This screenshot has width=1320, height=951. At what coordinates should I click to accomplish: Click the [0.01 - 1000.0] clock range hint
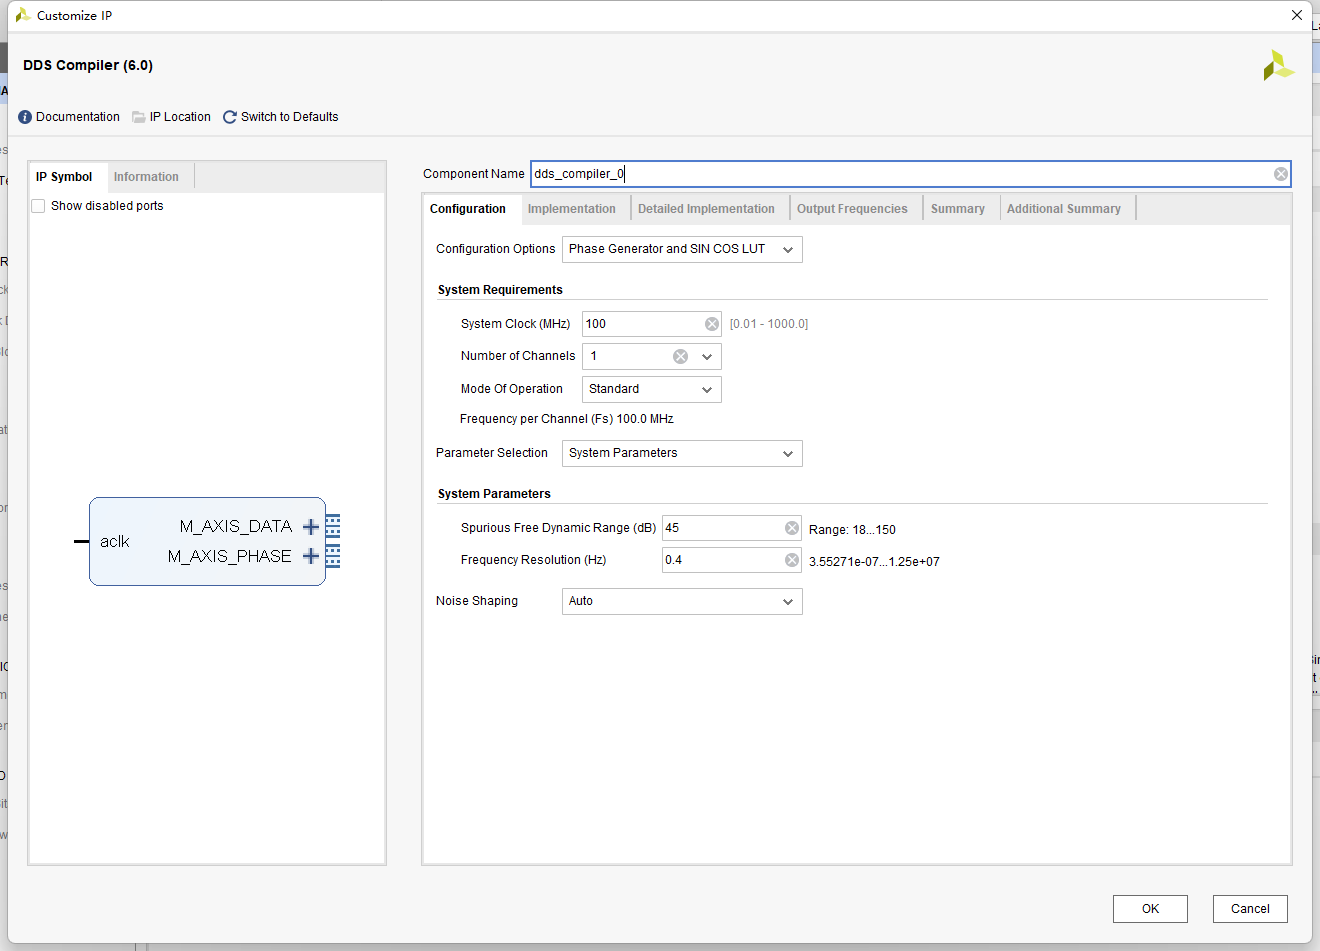pos(769,324)
